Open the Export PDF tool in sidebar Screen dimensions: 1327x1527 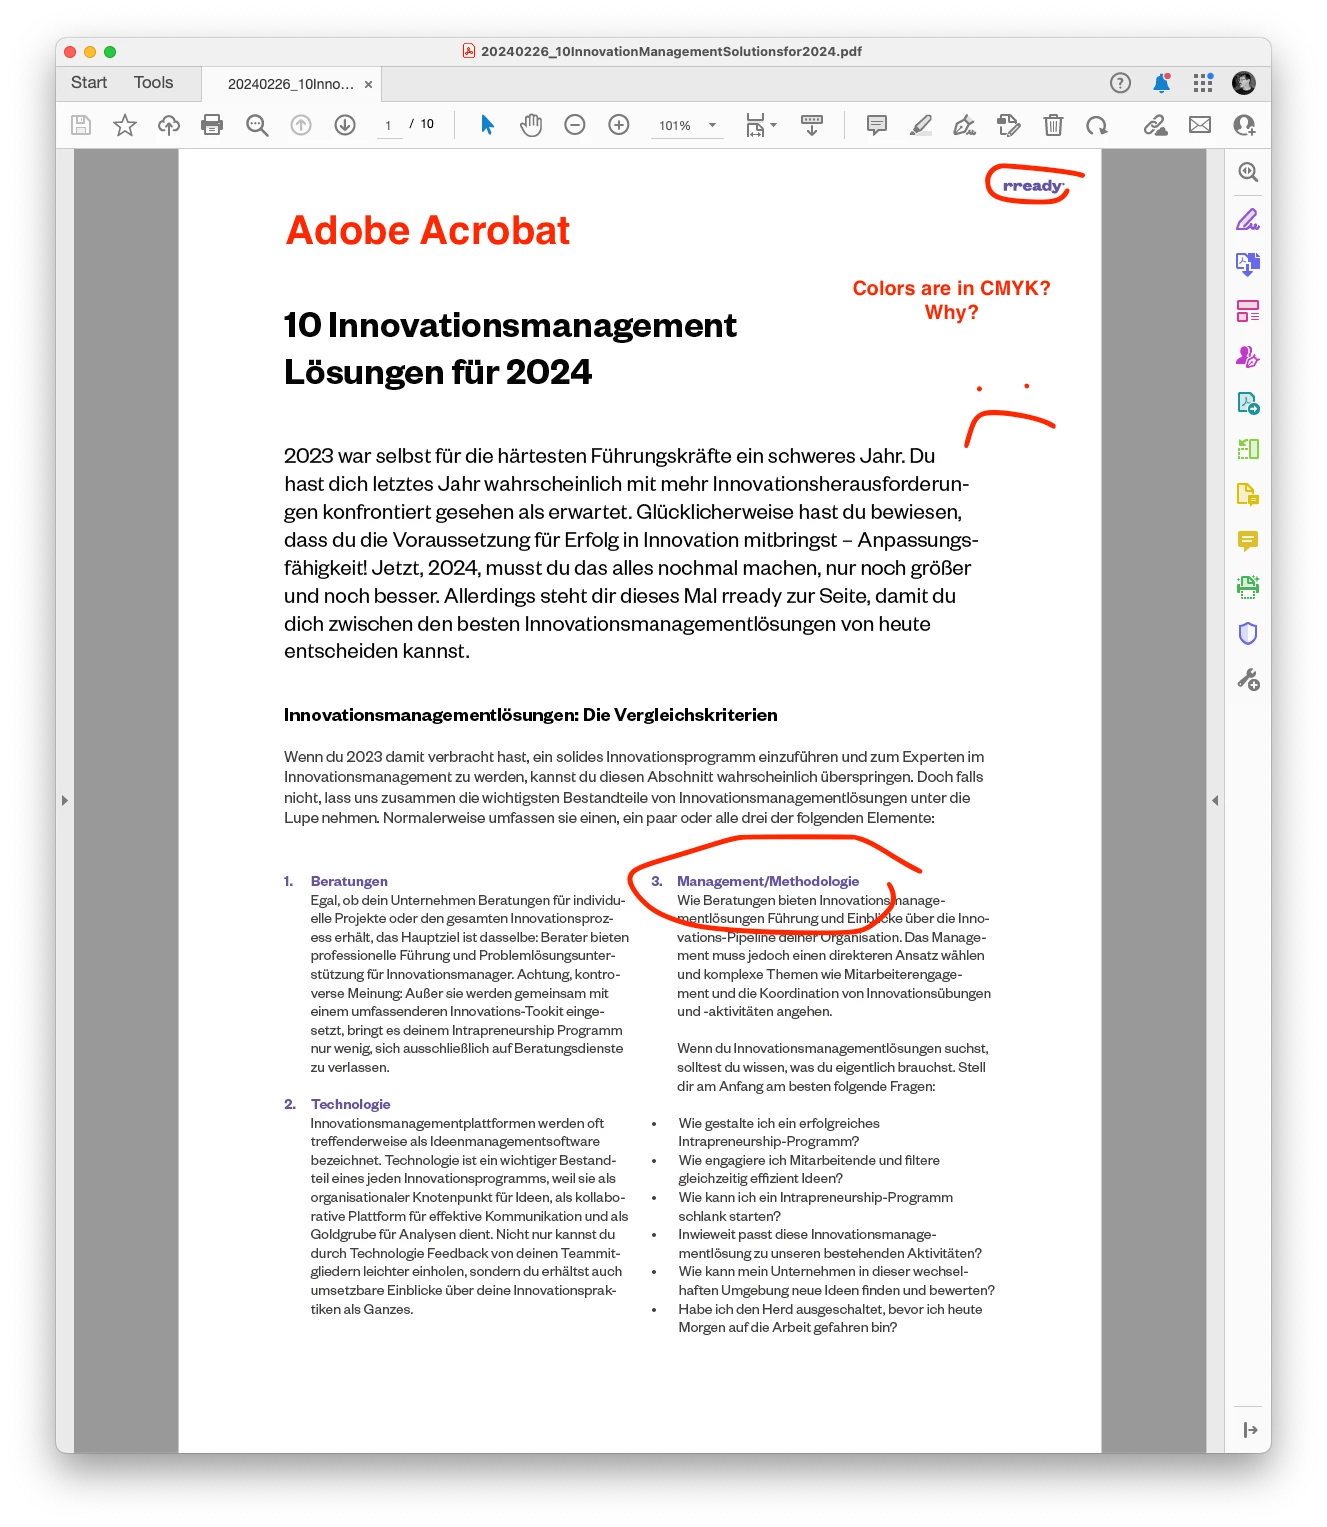coord(1248,264)
